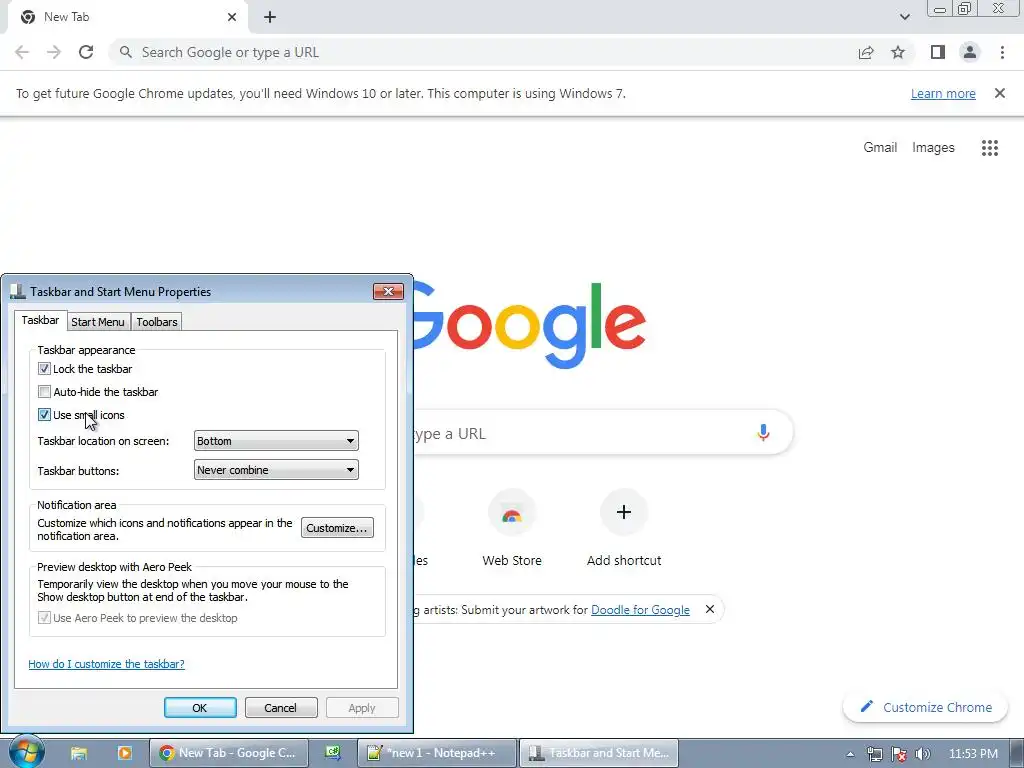Open network icon in system tray
This screenshot has width=1024, height=768.
coord(875,754)
